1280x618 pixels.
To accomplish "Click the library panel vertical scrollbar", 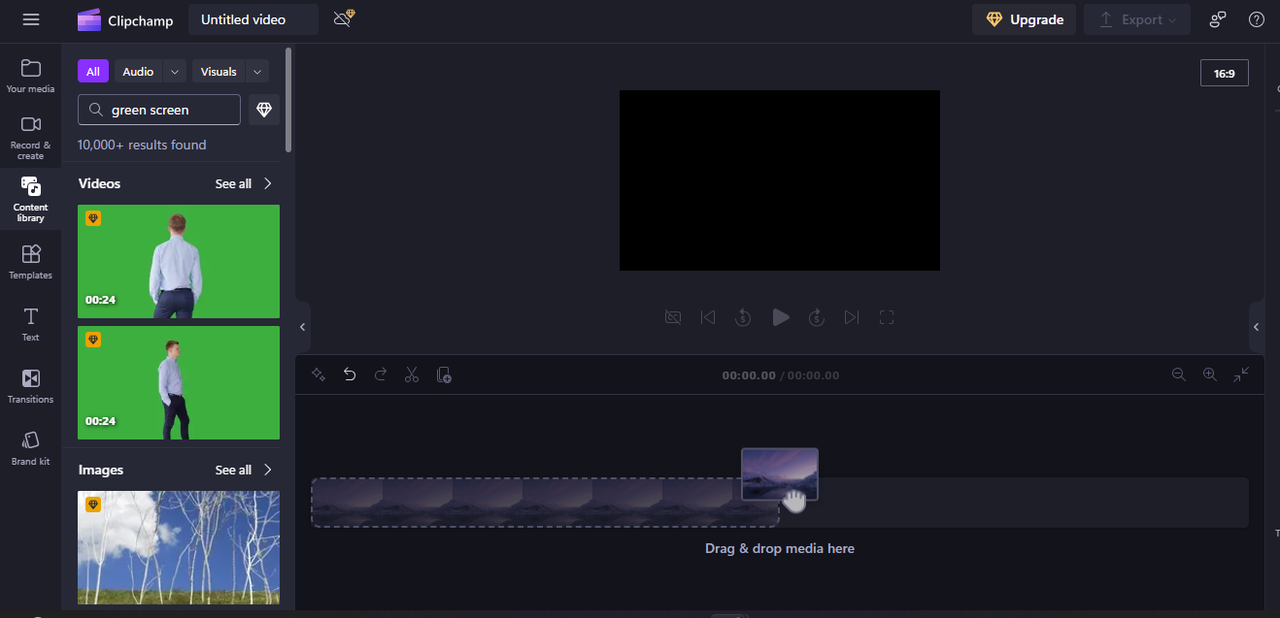I will pyautogui.click(x=289, y=100).
